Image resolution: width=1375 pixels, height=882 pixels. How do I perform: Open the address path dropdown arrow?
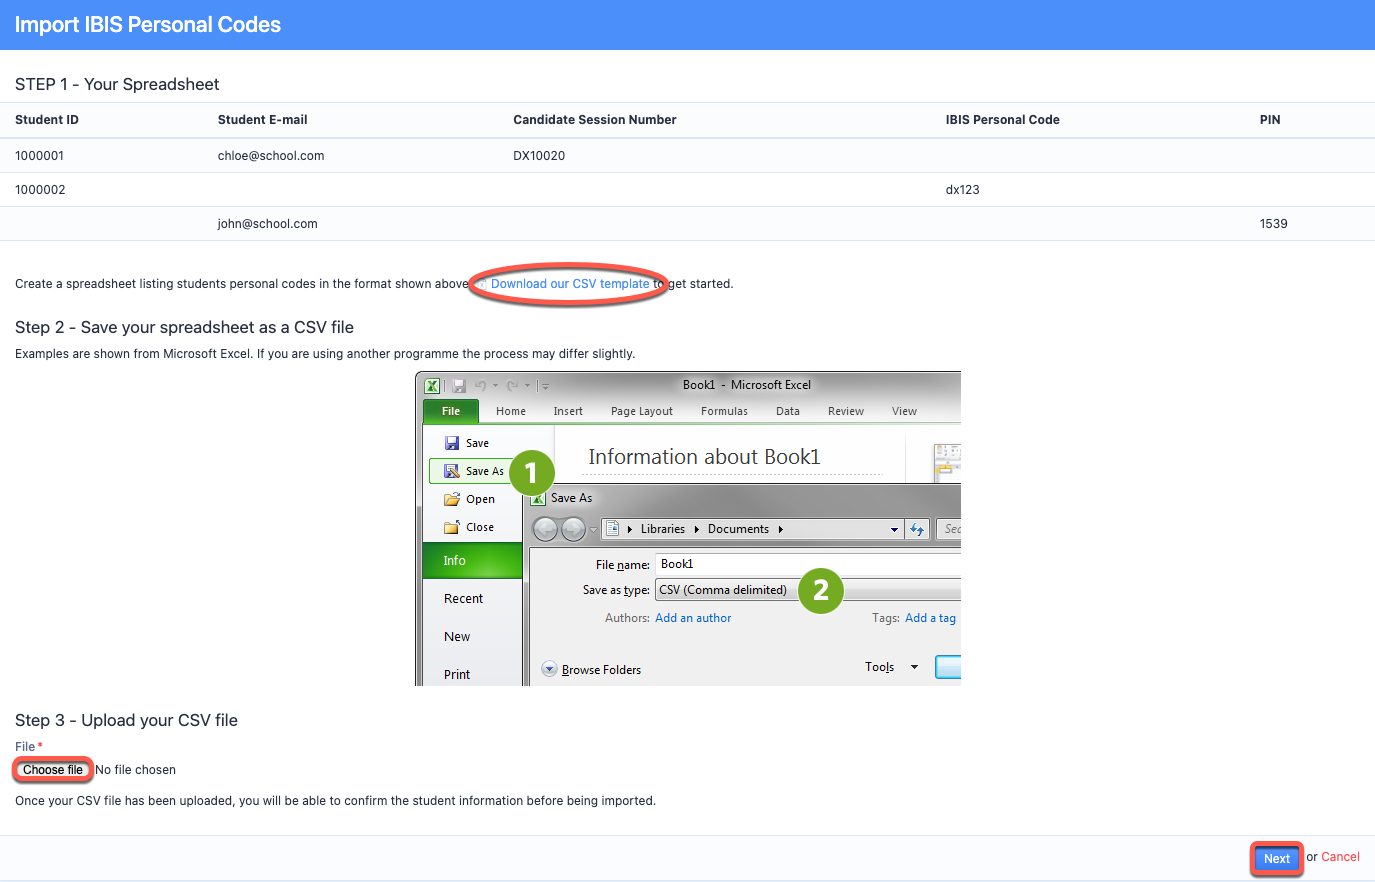(x=894, y=529)
